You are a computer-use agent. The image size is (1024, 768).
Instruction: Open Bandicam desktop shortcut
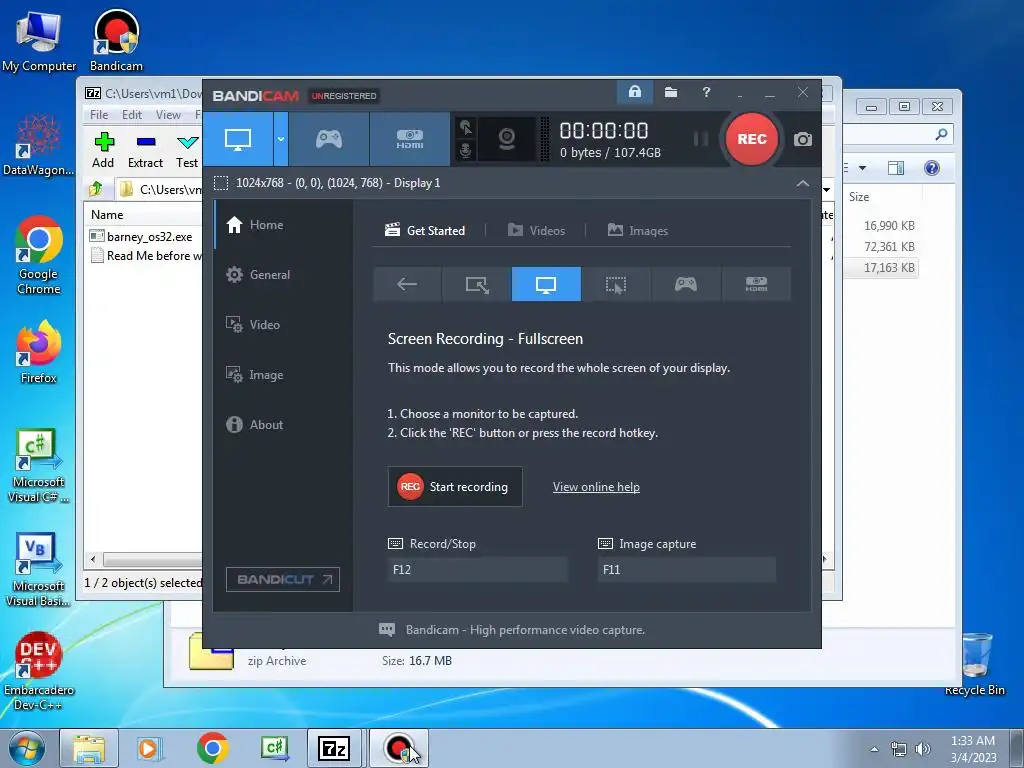click(x=116, y=40)
